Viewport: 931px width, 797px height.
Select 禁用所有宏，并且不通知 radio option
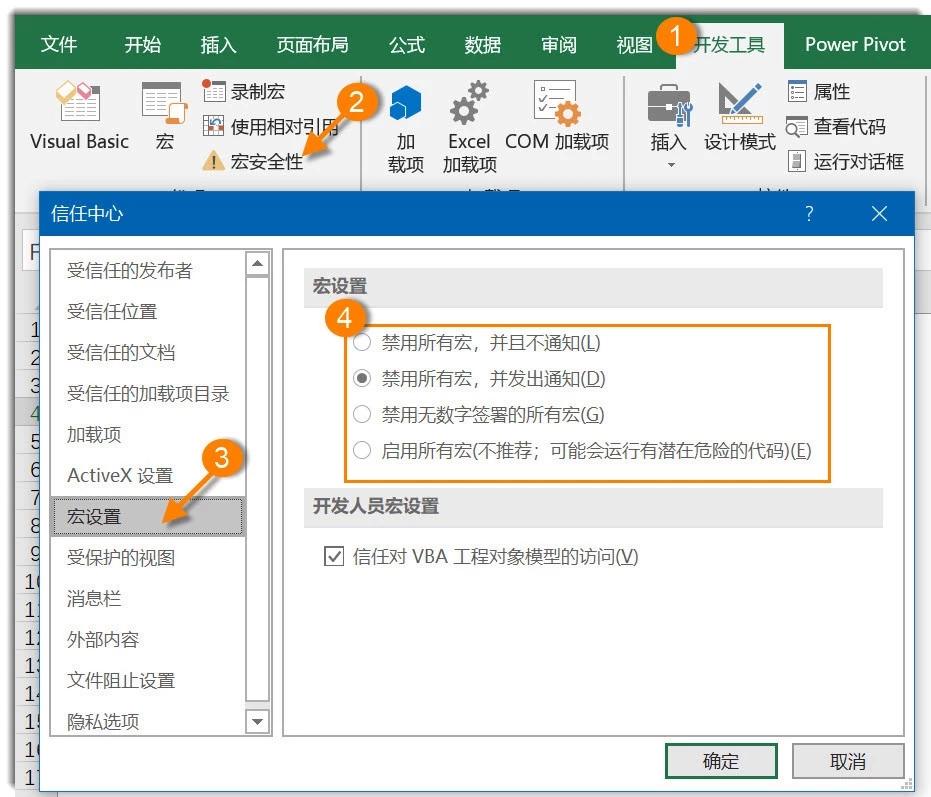tap(362, 343)
